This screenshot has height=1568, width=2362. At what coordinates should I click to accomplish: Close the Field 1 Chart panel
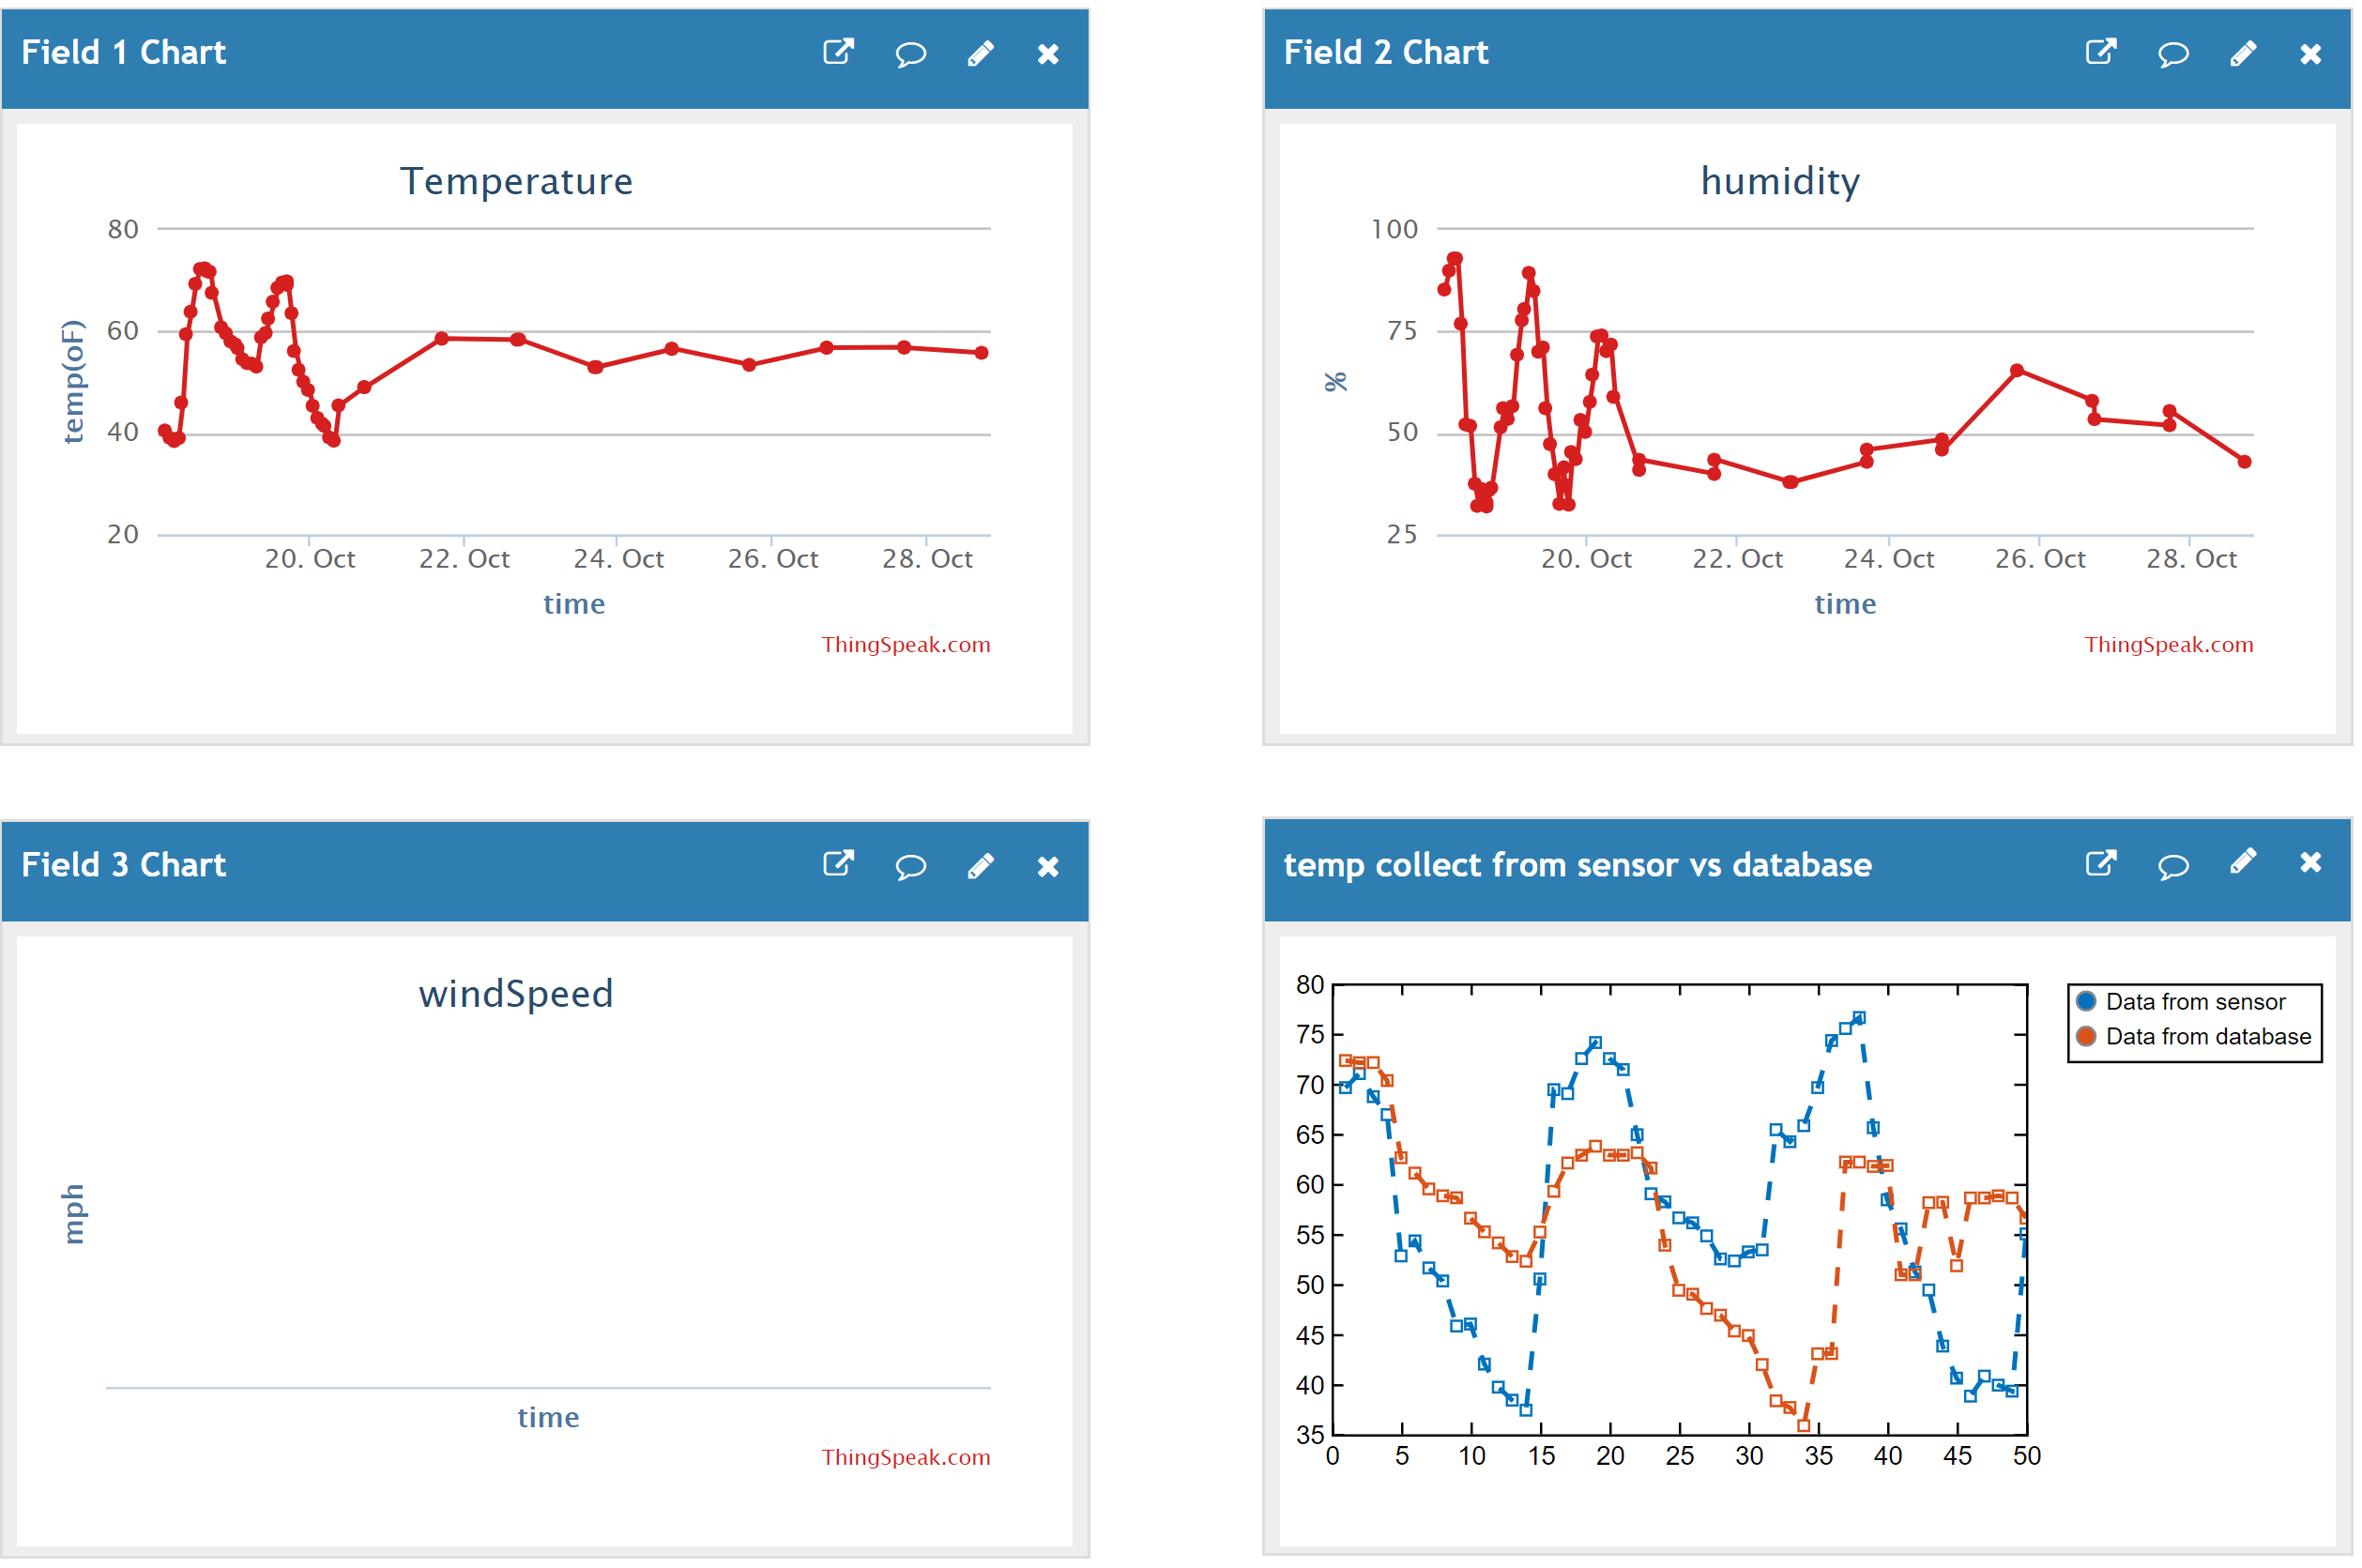(x=1048, y=54)
